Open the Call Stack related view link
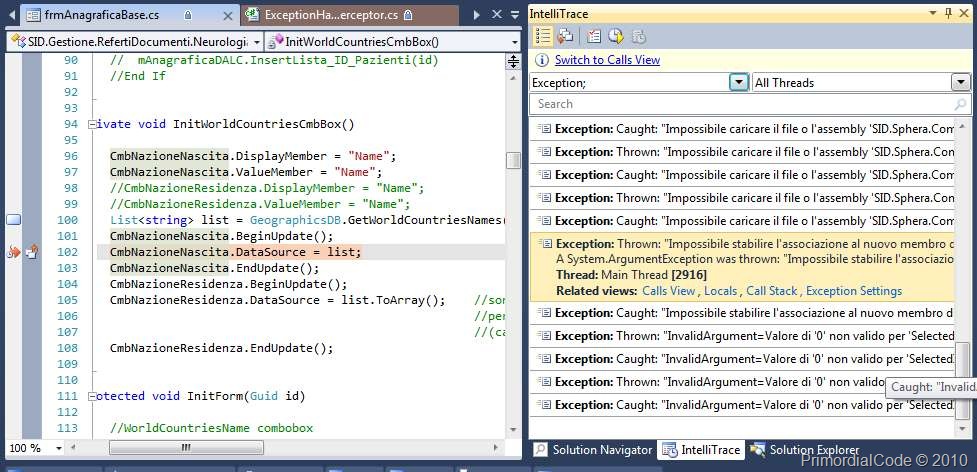Screen dimensions: 977x472 tap(771, 291)
